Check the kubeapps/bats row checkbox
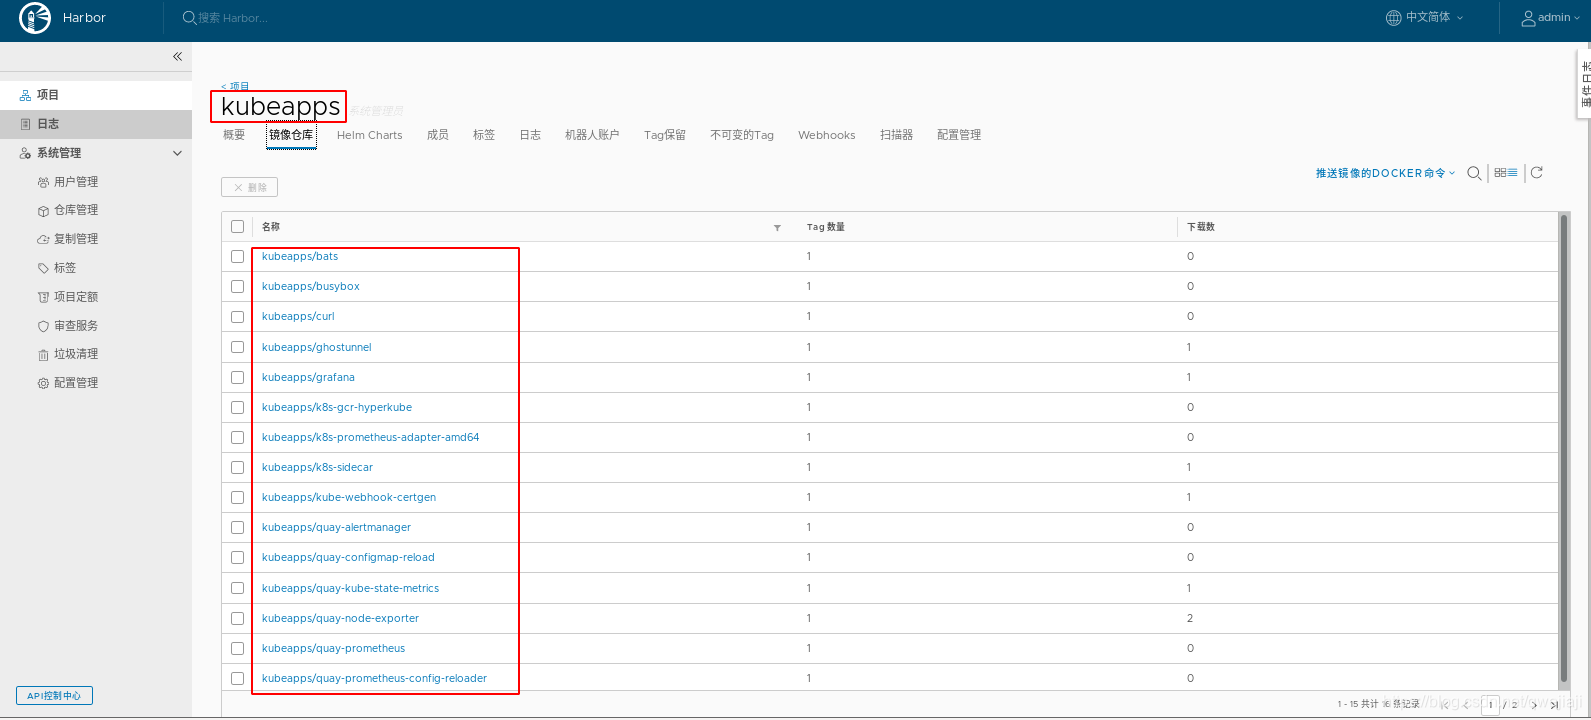The height and width of the screenshot is (720, 1591). 237,257
